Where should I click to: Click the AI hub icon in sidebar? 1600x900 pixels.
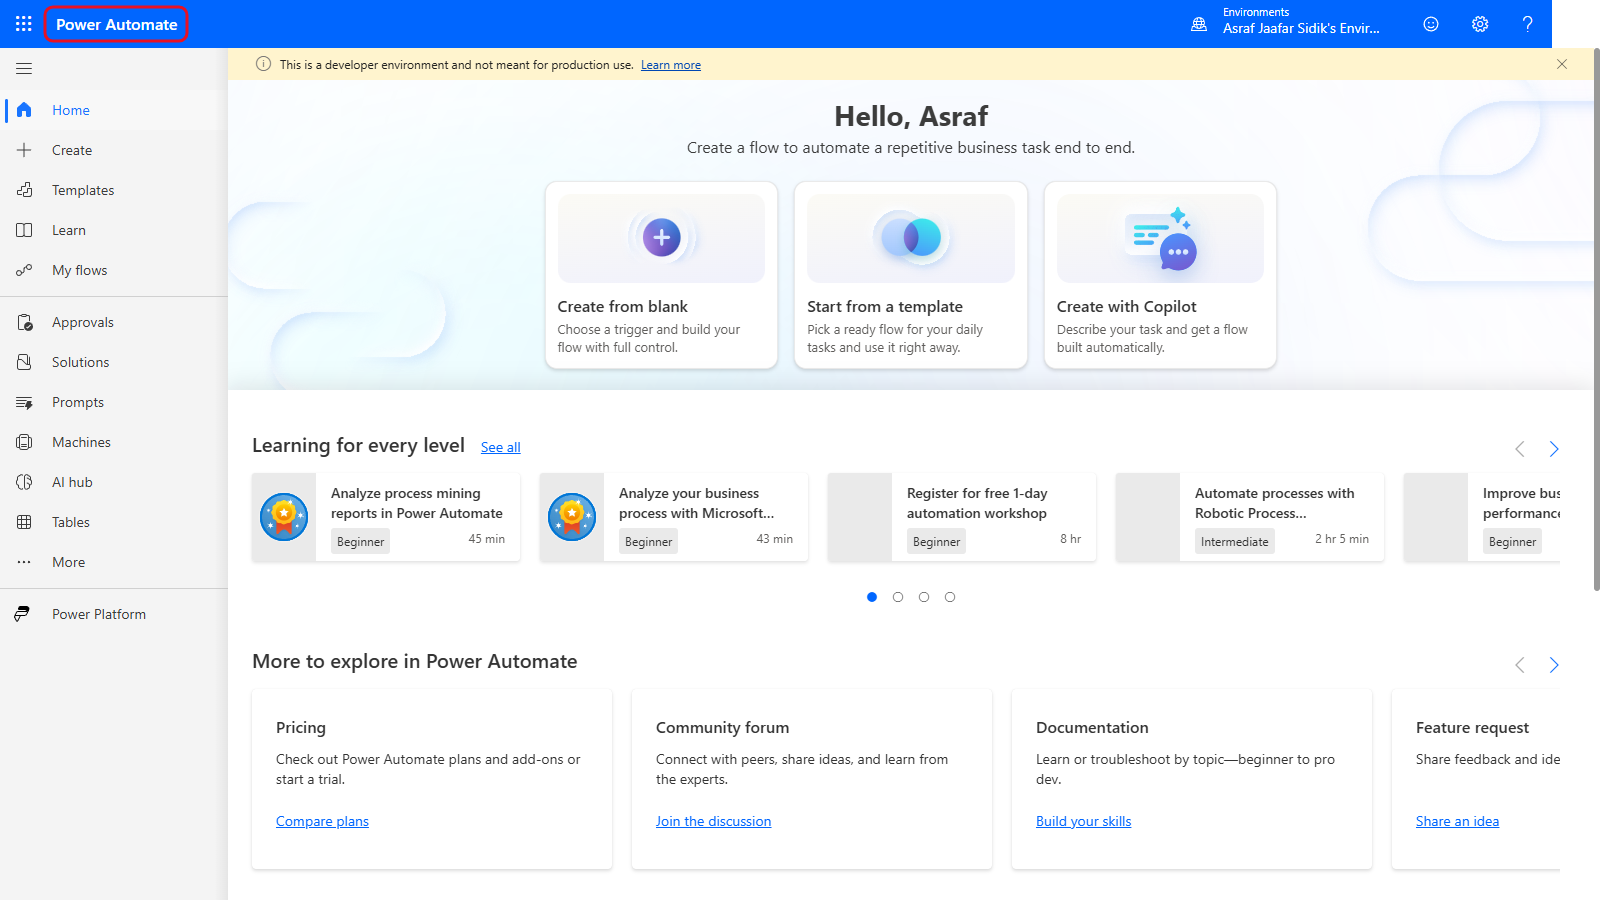tap(24, 482)
